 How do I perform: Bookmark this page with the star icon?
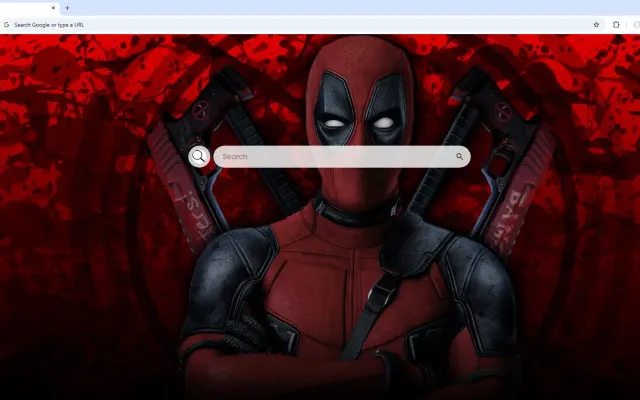[x=596, y=25]
